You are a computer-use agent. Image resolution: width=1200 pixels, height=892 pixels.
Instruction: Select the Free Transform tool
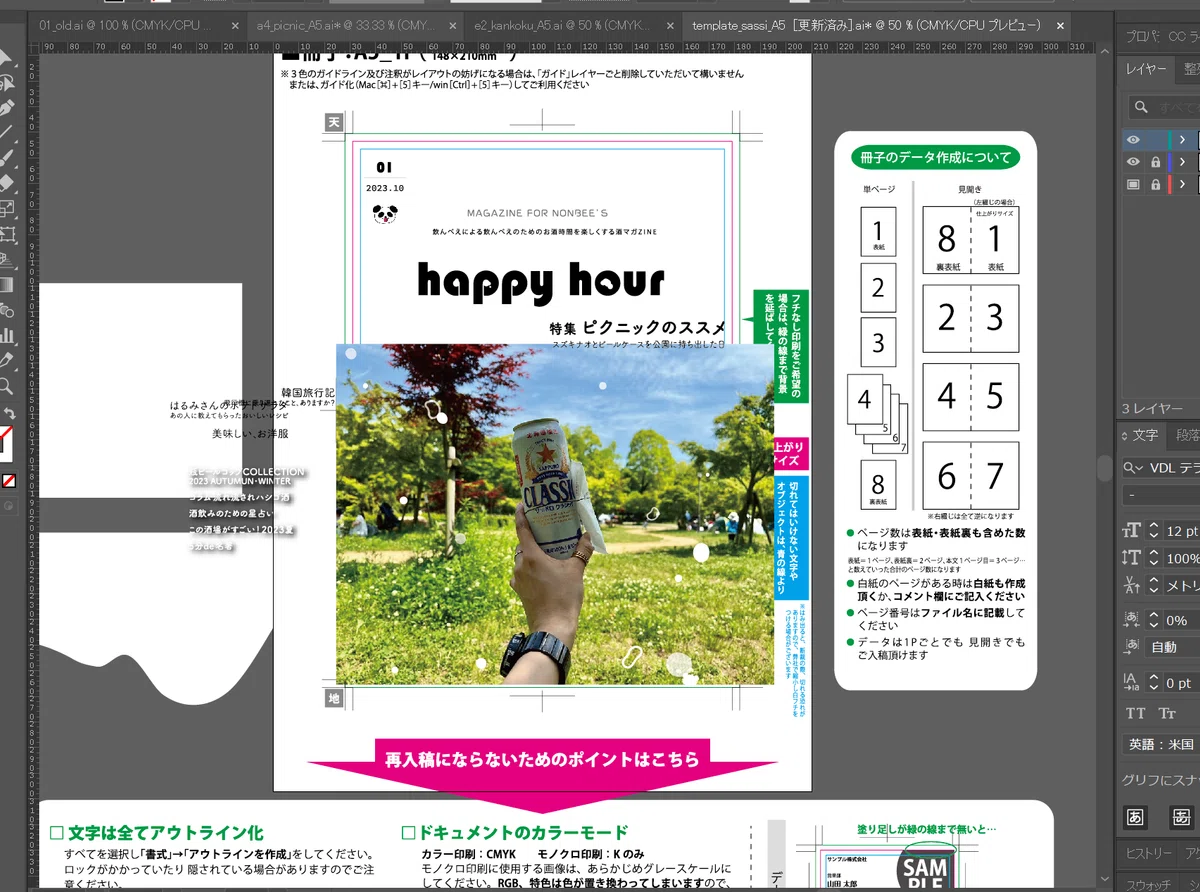(6, 236)
